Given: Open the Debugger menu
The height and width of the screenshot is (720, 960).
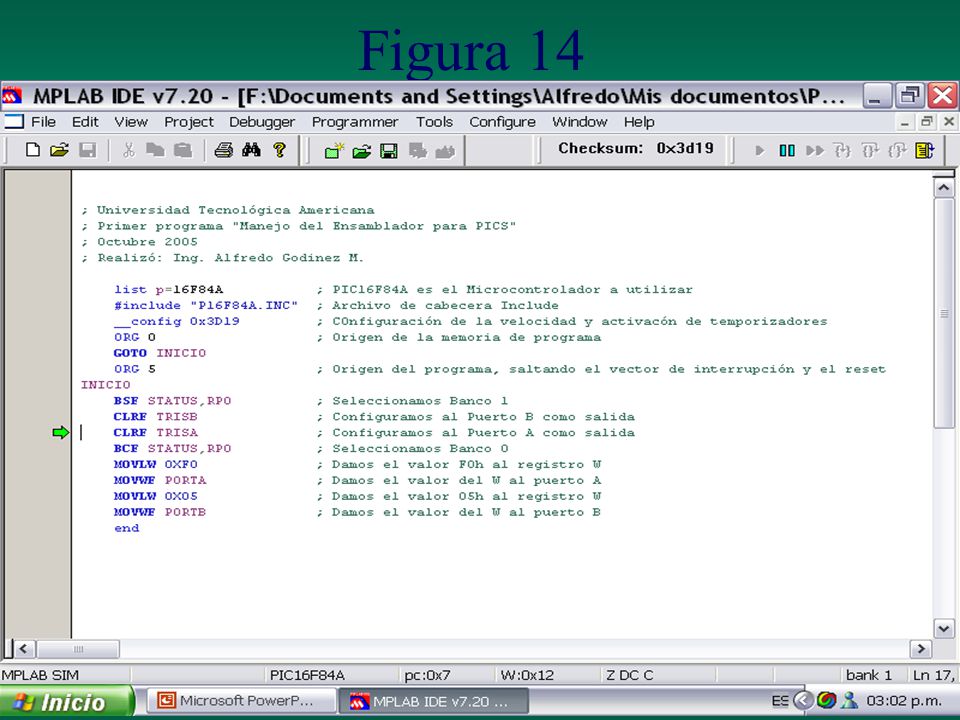Looking at the screenshot, I should [262, 122].
